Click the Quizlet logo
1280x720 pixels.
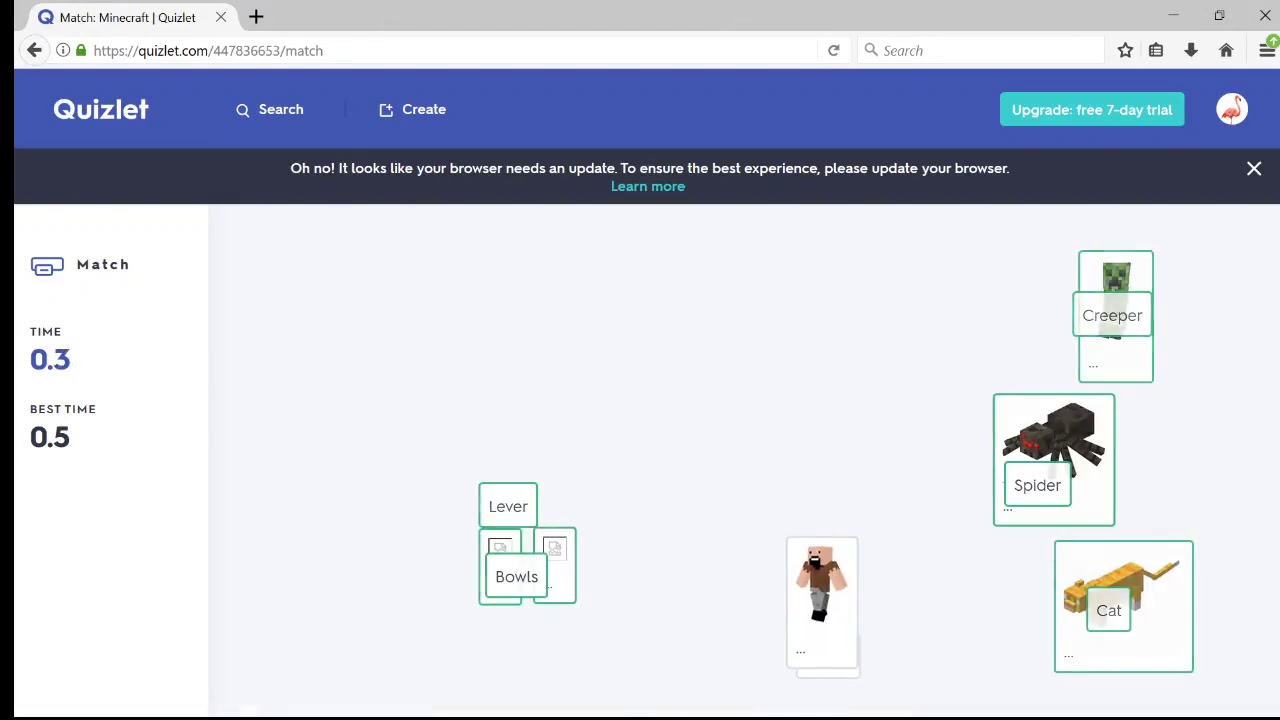click(x=101, y=109)
